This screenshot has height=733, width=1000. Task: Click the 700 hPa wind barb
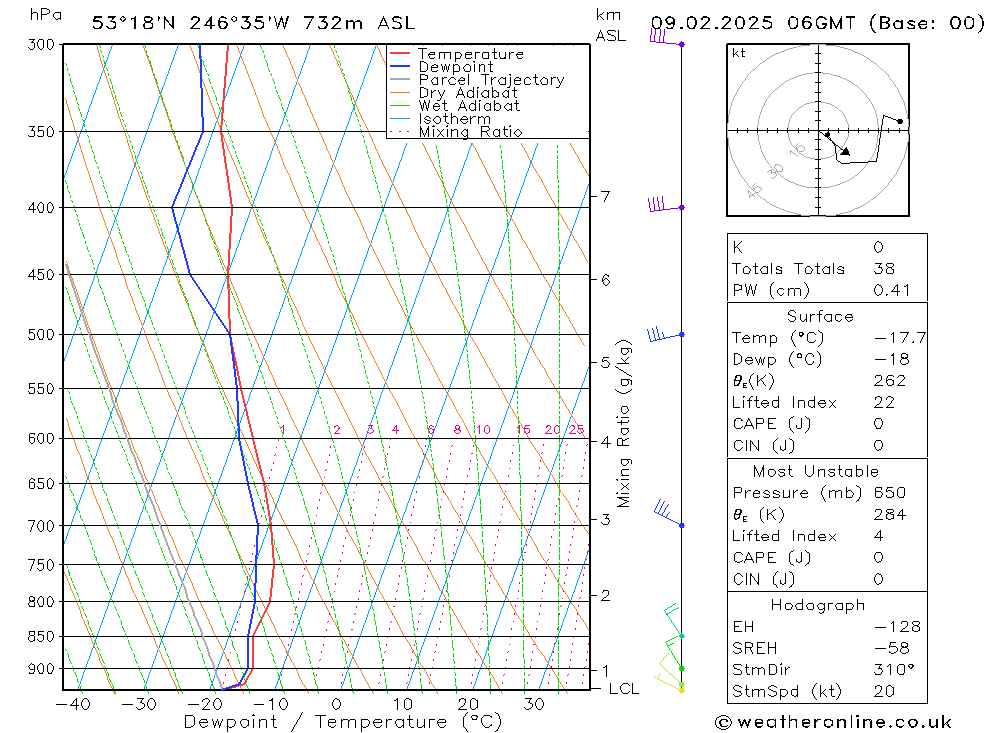pyautogui.click(x=669, y=514)
